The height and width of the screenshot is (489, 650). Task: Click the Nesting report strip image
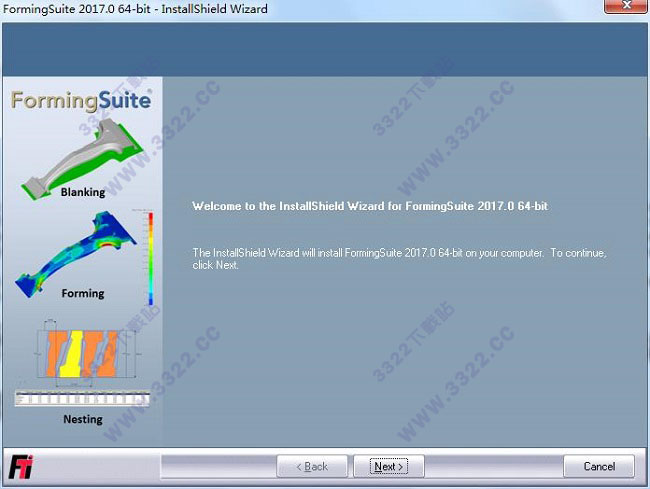coord(82,399)
